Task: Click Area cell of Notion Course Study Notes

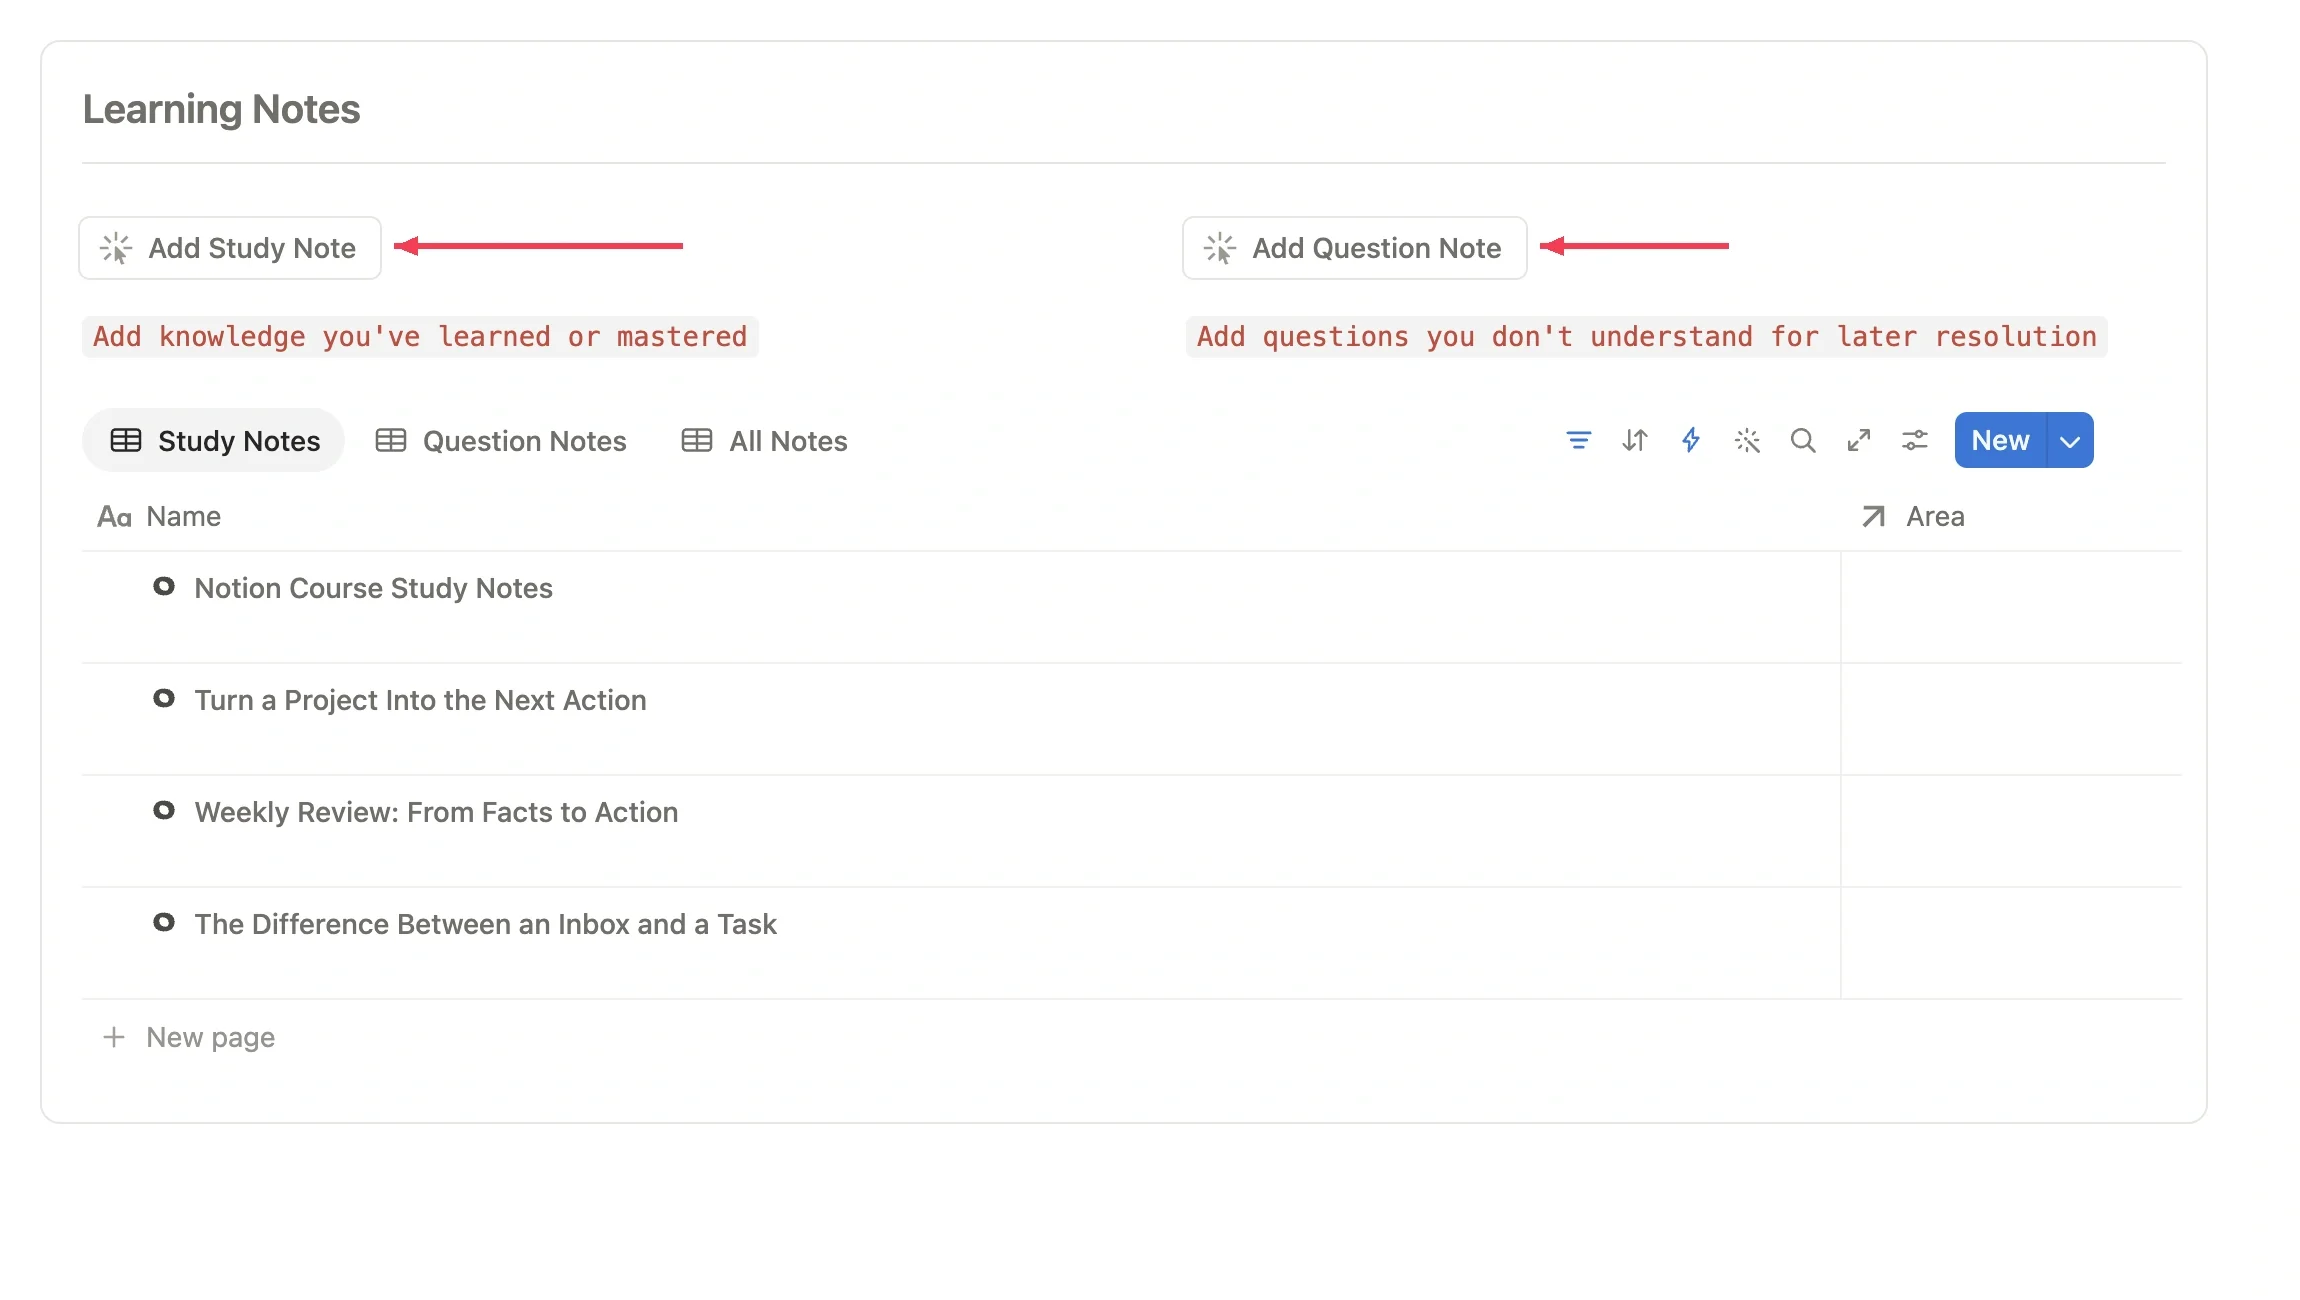Action: pyautogui.click(x=2011, y=607)
